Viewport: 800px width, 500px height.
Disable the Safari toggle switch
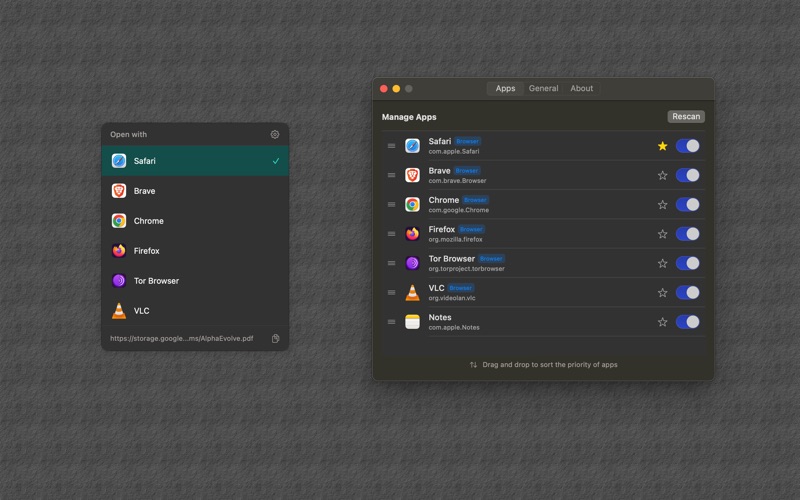687,146
